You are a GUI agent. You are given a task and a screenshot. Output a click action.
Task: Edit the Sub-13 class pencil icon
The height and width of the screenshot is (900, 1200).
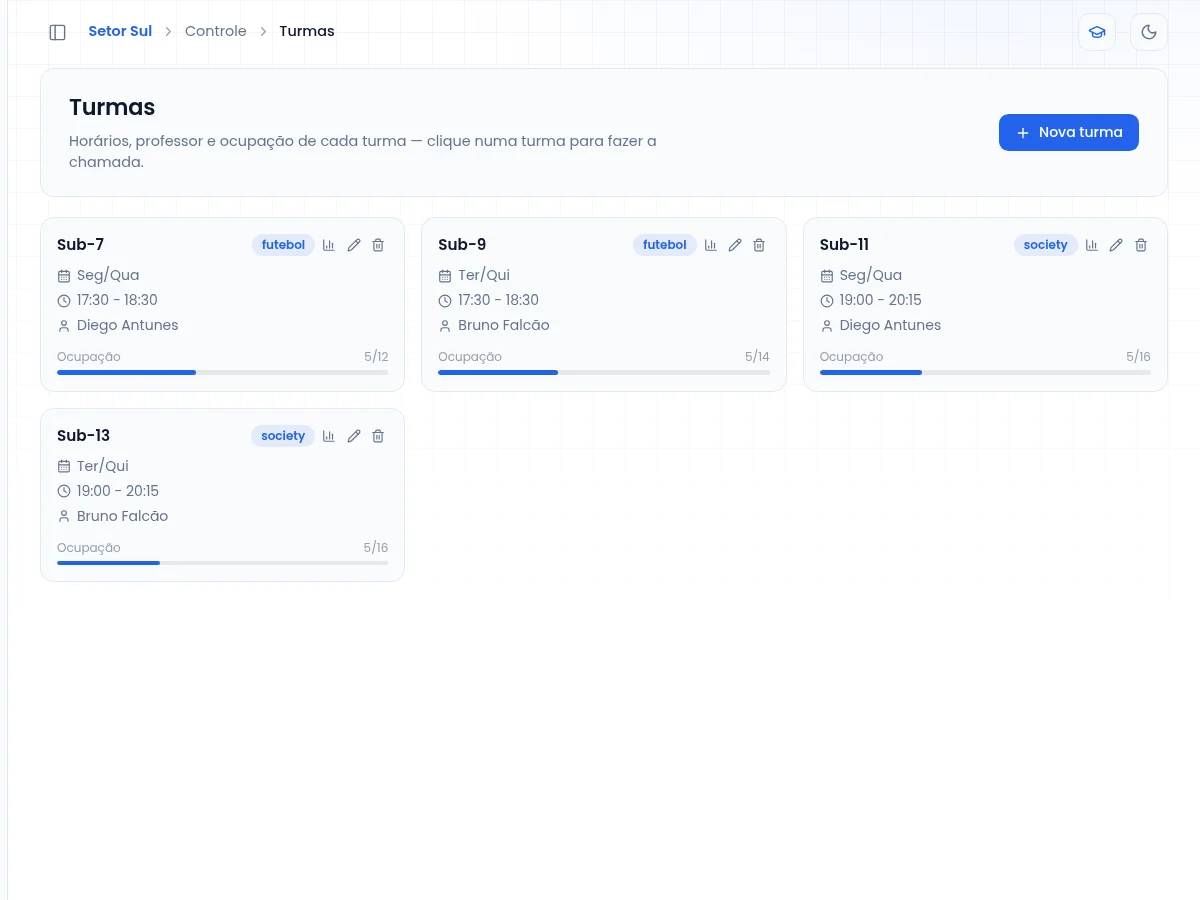[354, 436]
